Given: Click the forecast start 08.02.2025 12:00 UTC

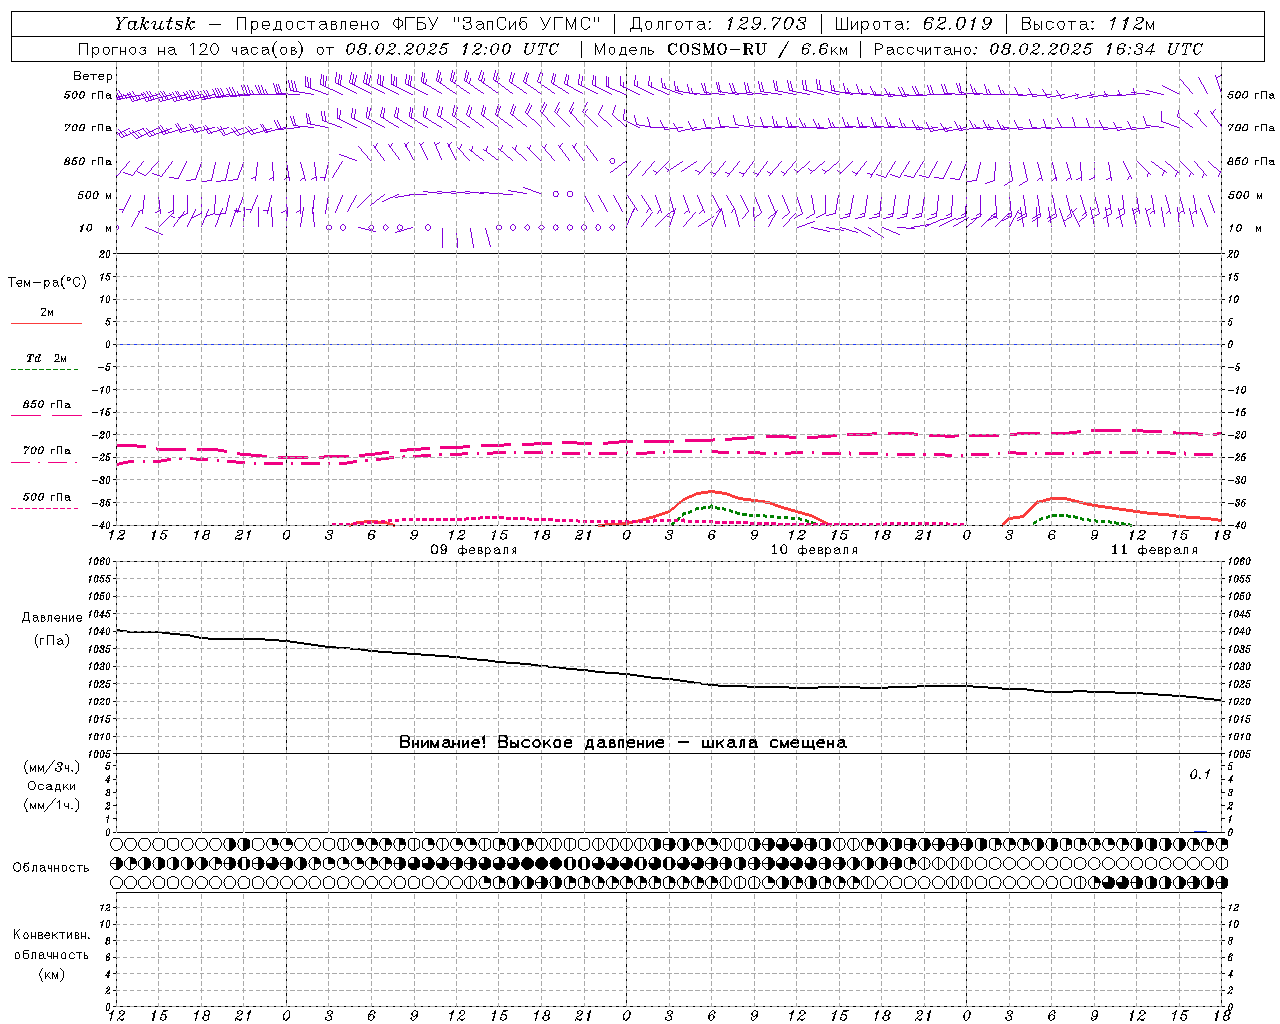Looking at the screenshot, I should coord(452,49).
